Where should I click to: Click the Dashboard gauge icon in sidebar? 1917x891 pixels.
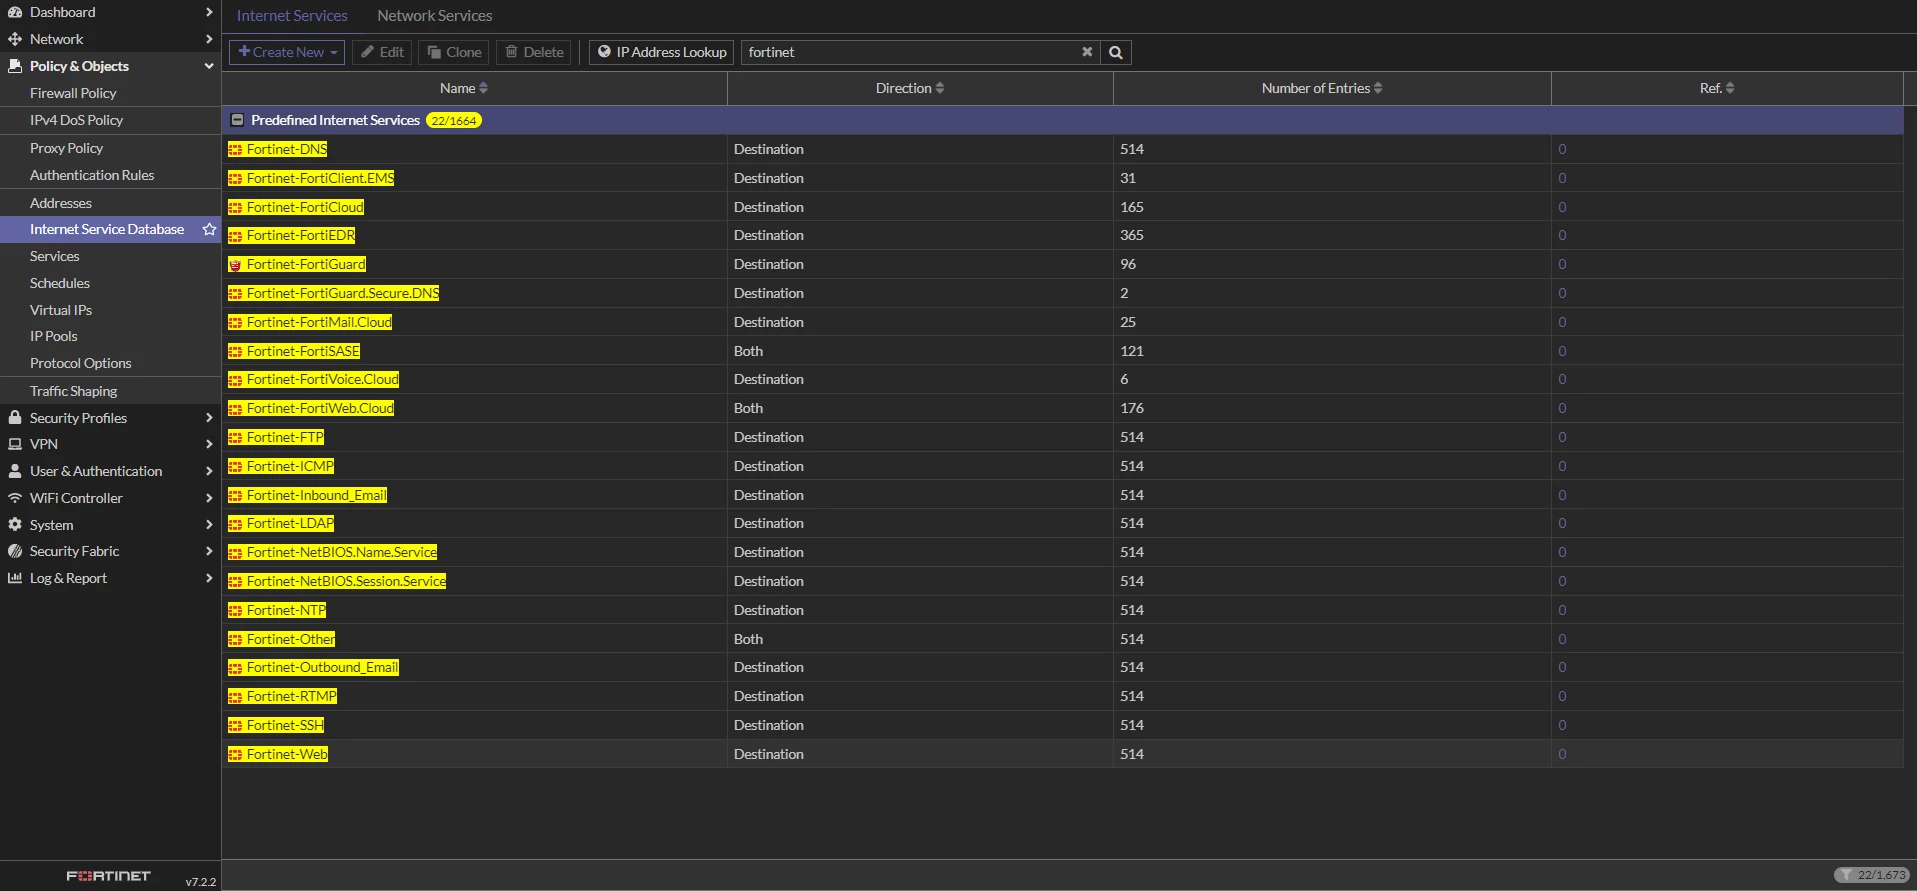[x=15, y=12]
